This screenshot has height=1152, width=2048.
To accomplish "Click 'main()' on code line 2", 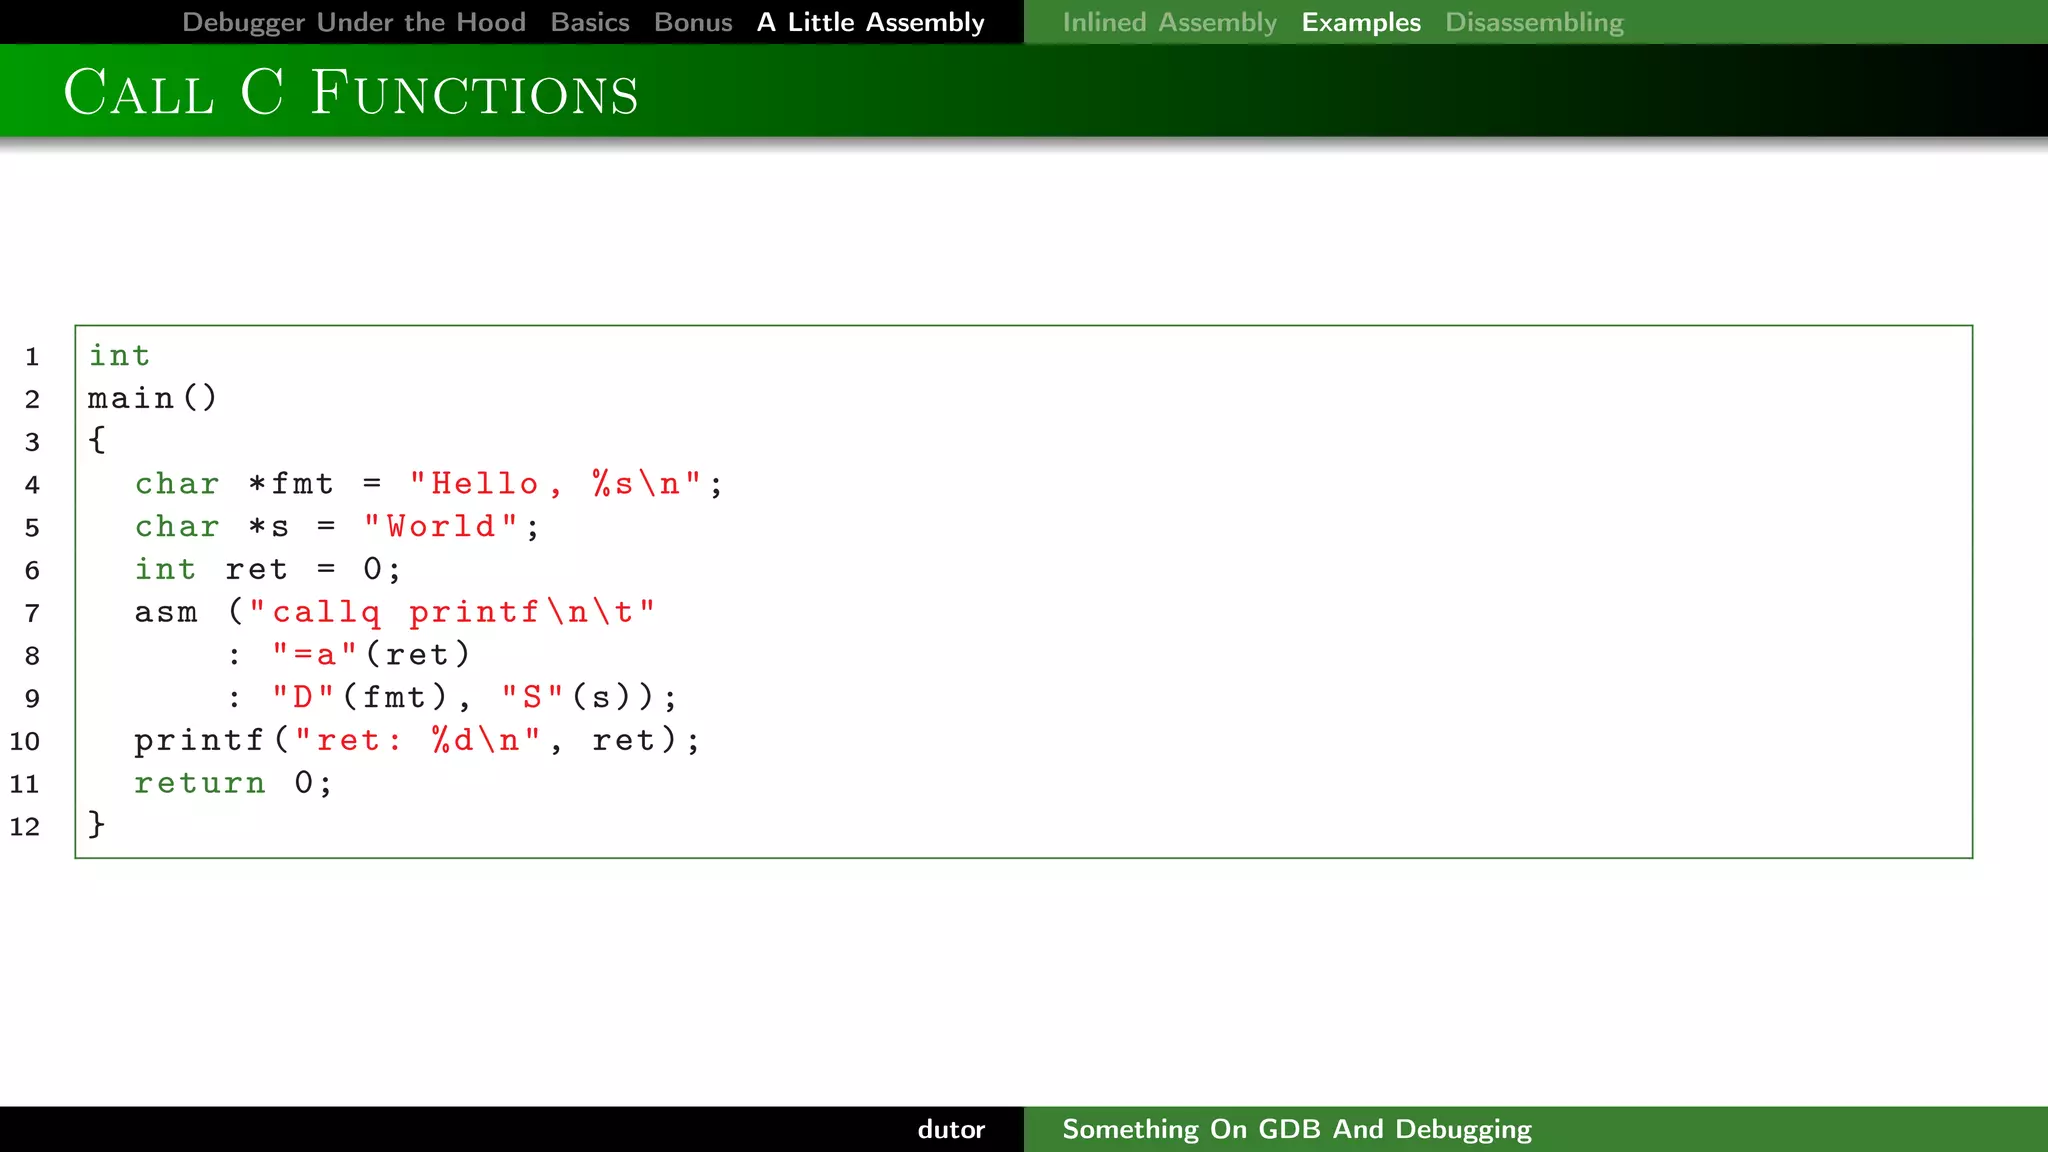I will 152,398.
